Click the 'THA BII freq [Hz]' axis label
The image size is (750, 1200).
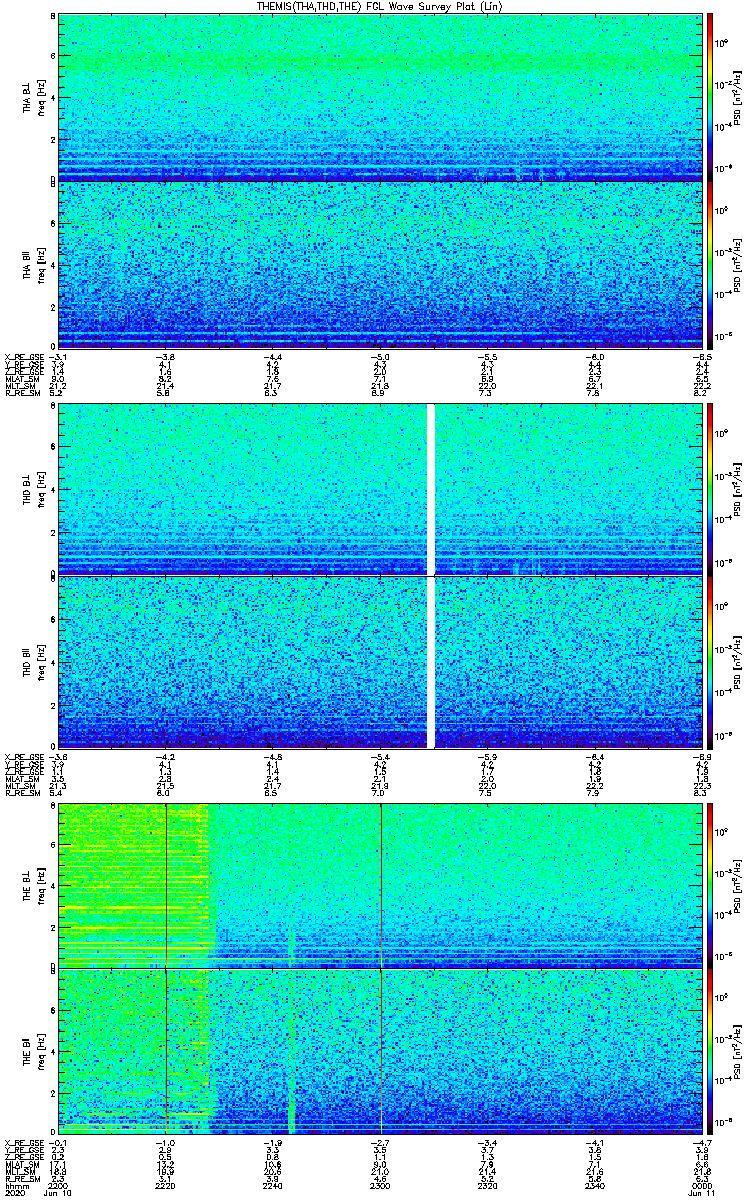tap(33, 264)
